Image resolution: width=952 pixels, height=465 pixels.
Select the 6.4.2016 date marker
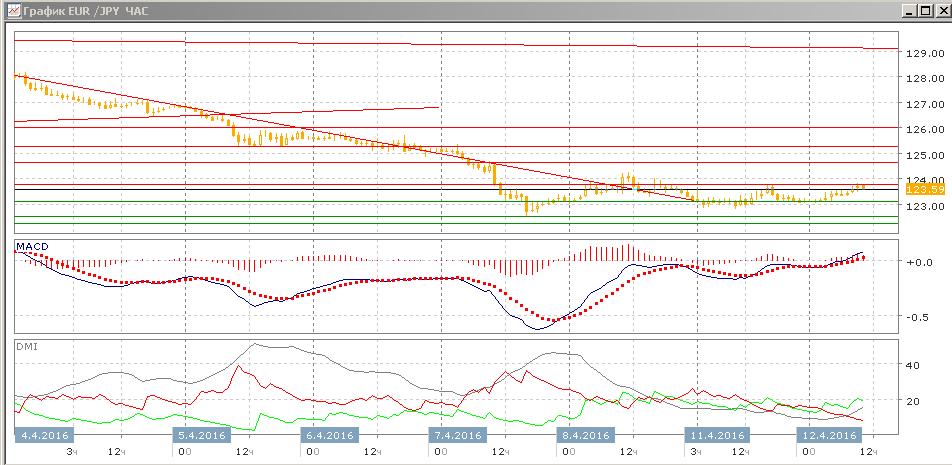point(330,436)
